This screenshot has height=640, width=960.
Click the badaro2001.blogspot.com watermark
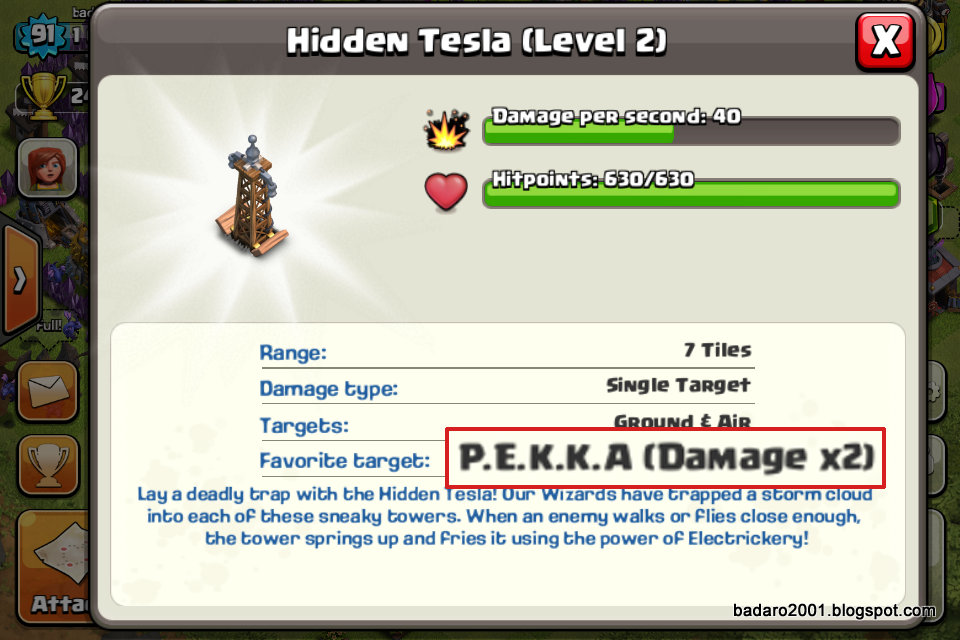(x=834, y=610)
